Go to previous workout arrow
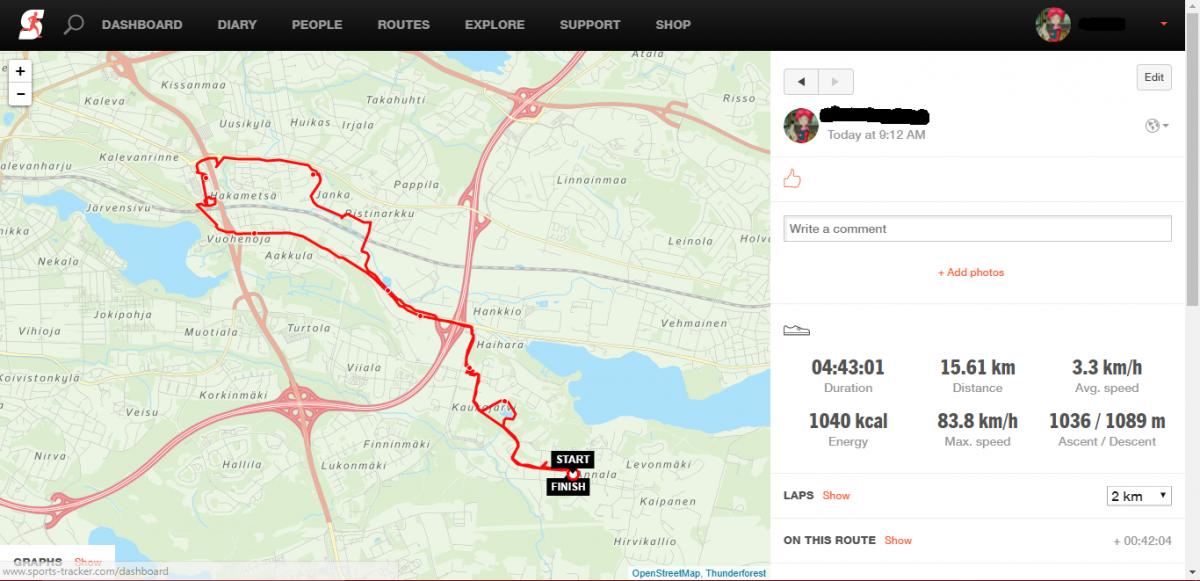1200x581 pixels. [x=801, y=81]
